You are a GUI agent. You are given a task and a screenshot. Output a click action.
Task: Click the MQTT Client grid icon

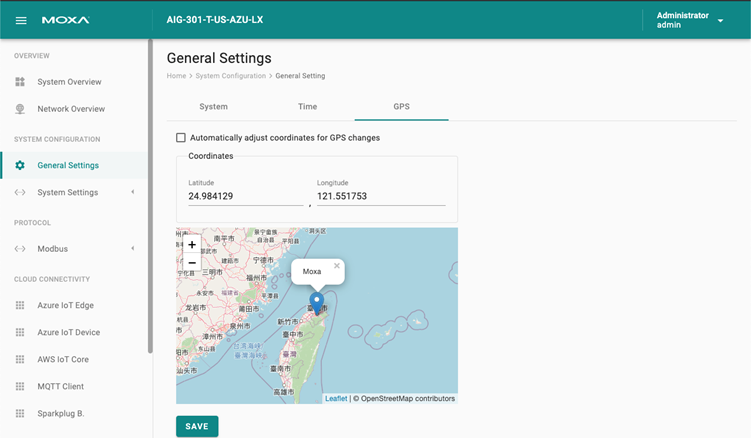20,386
